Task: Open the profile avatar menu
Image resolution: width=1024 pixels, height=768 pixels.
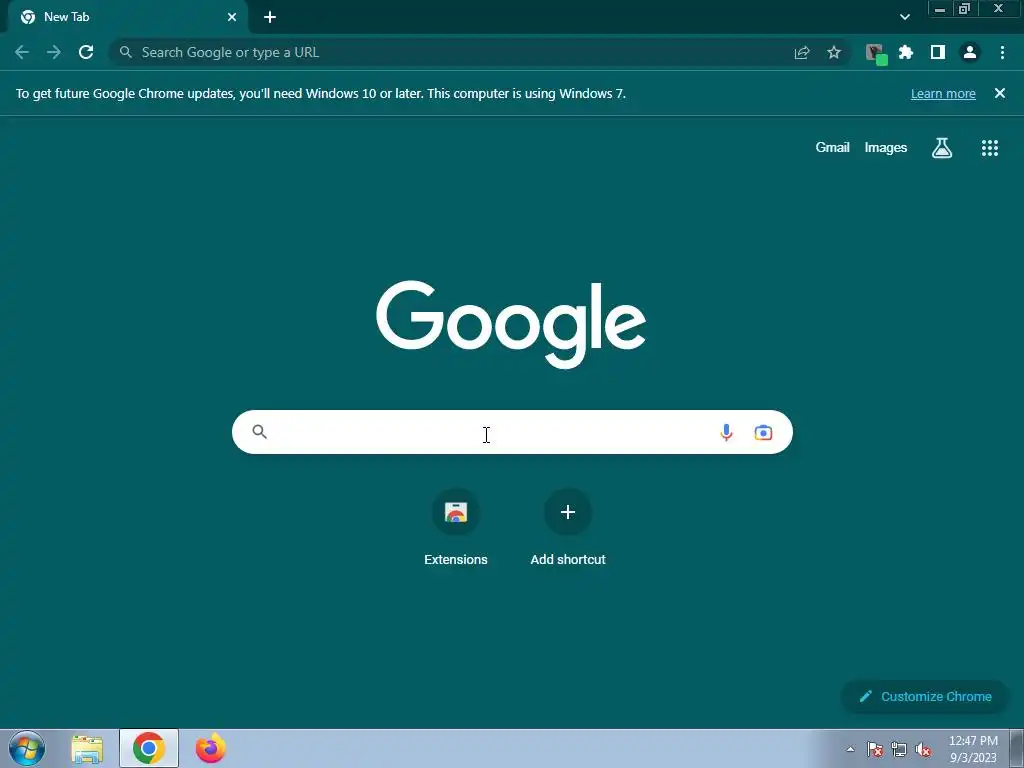Action: coord(970,52)
